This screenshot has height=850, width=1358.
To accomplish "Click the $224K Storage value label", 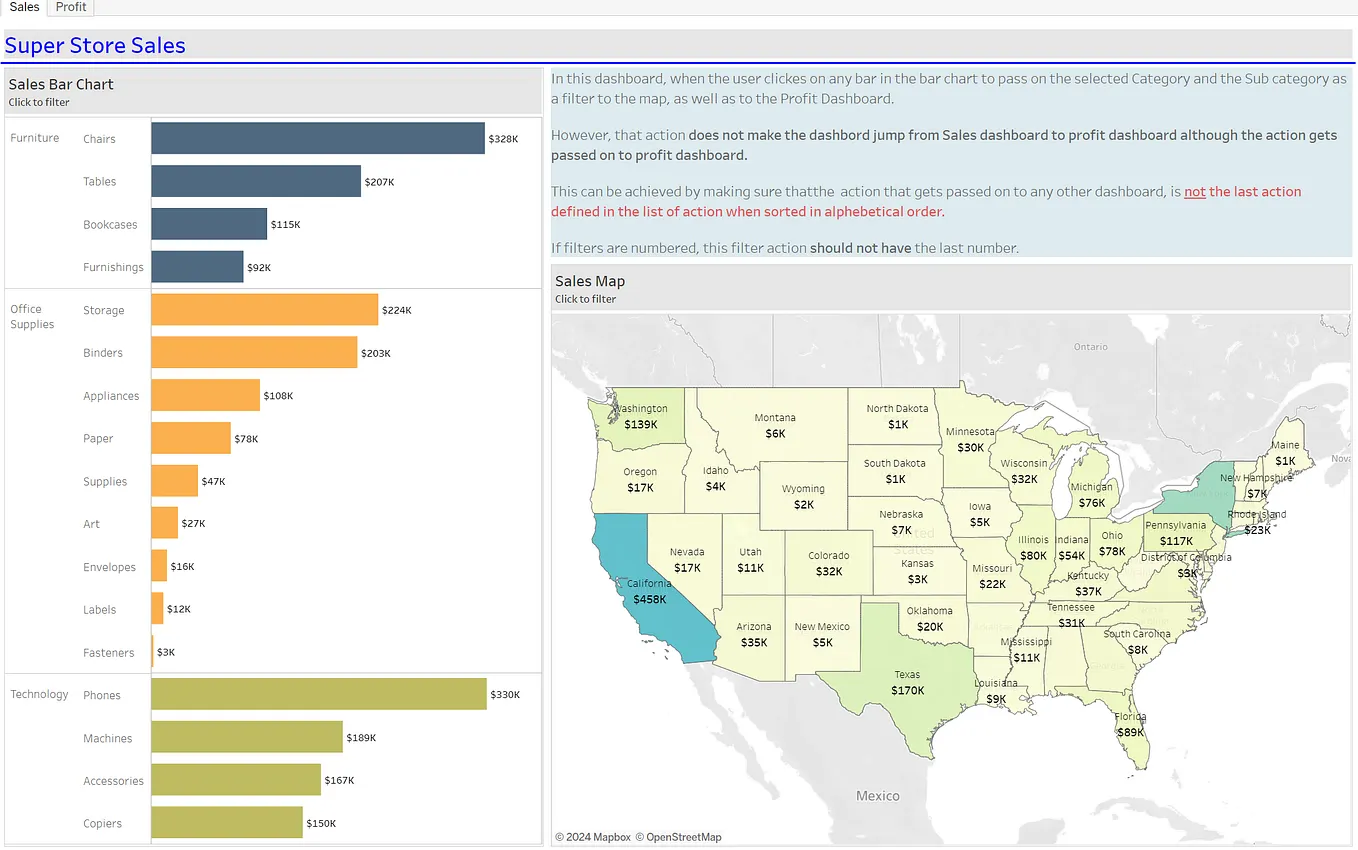I will click(x=396, y=310).
